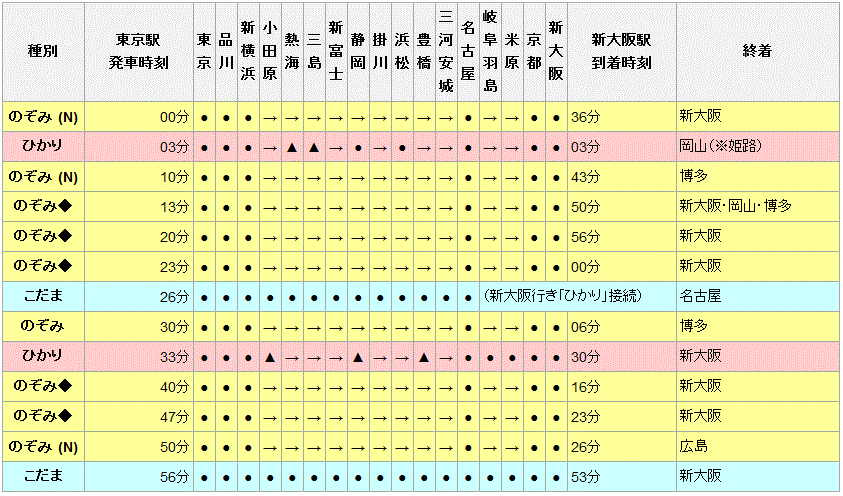Select the 小田原 station header
Screen dimensions: 843x496
[270, 52]
